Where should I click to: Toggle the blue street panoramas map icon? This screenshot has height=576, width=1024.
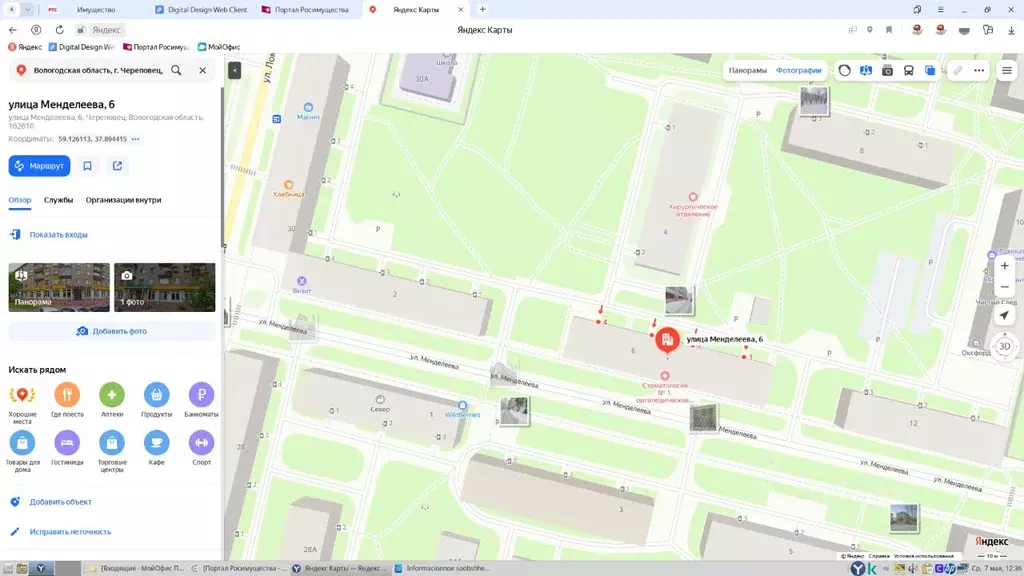(866, 71)
